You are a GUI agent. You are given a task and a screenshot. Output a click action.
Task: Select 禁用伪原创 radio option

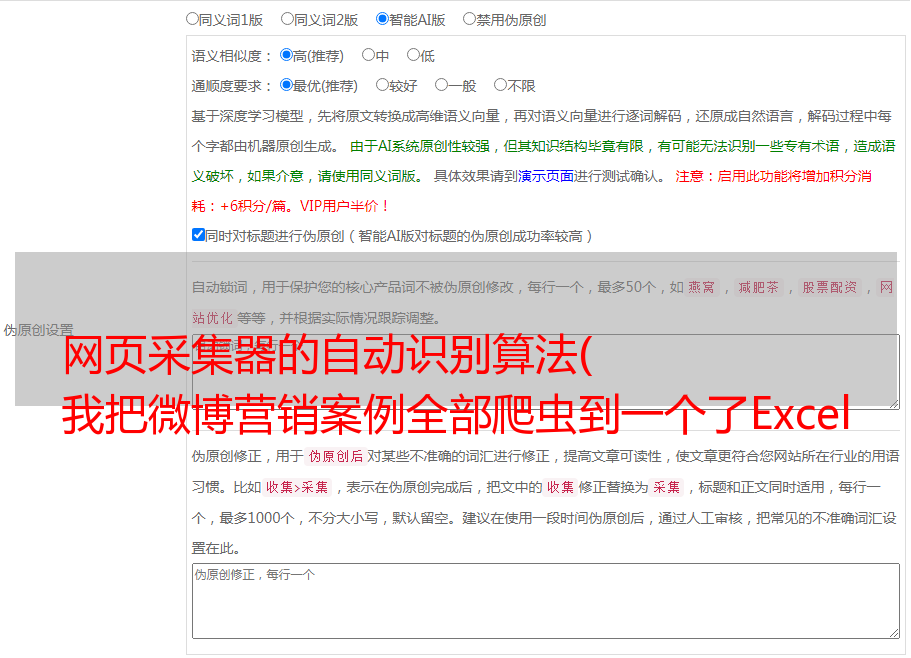point(469,19)
